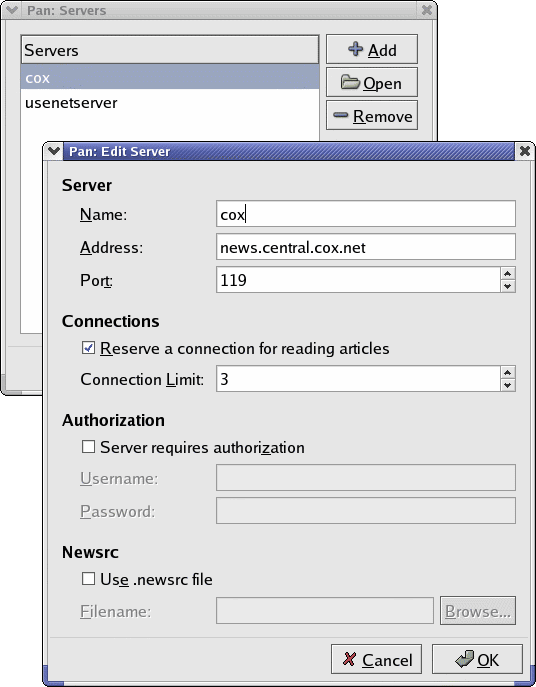
Task: Click into the Address text field
Action: pos(366,247)
